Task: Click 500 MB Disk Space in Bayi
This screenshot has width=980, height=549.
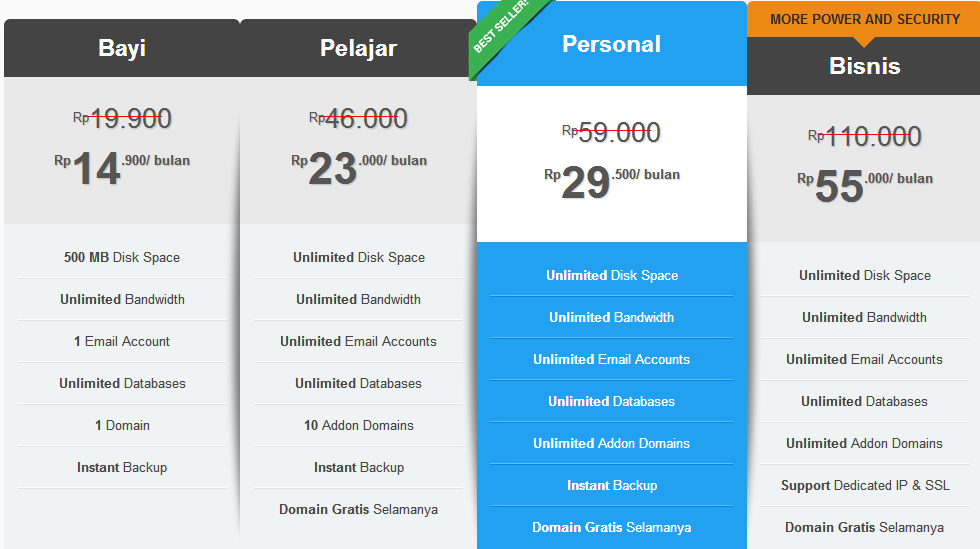Action: (122, 258)
